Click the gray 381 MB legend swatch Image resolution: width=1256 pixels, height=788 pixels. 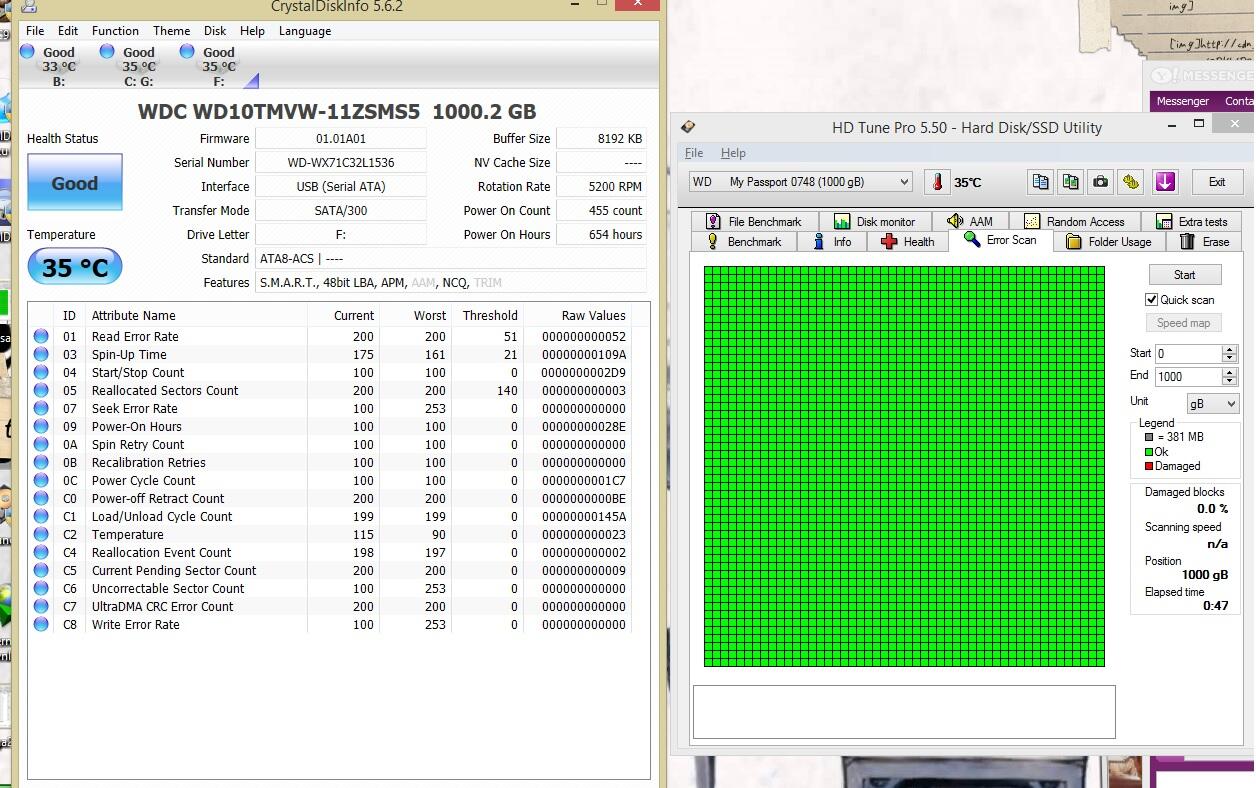pyautogui.click(x=1149, y=437)
